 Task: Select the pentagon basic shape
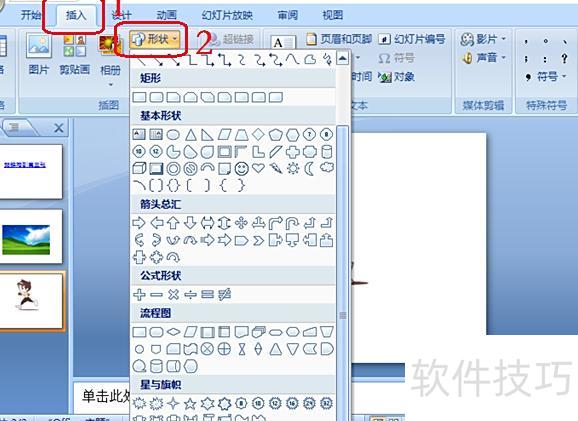click(x=275, y=135)
